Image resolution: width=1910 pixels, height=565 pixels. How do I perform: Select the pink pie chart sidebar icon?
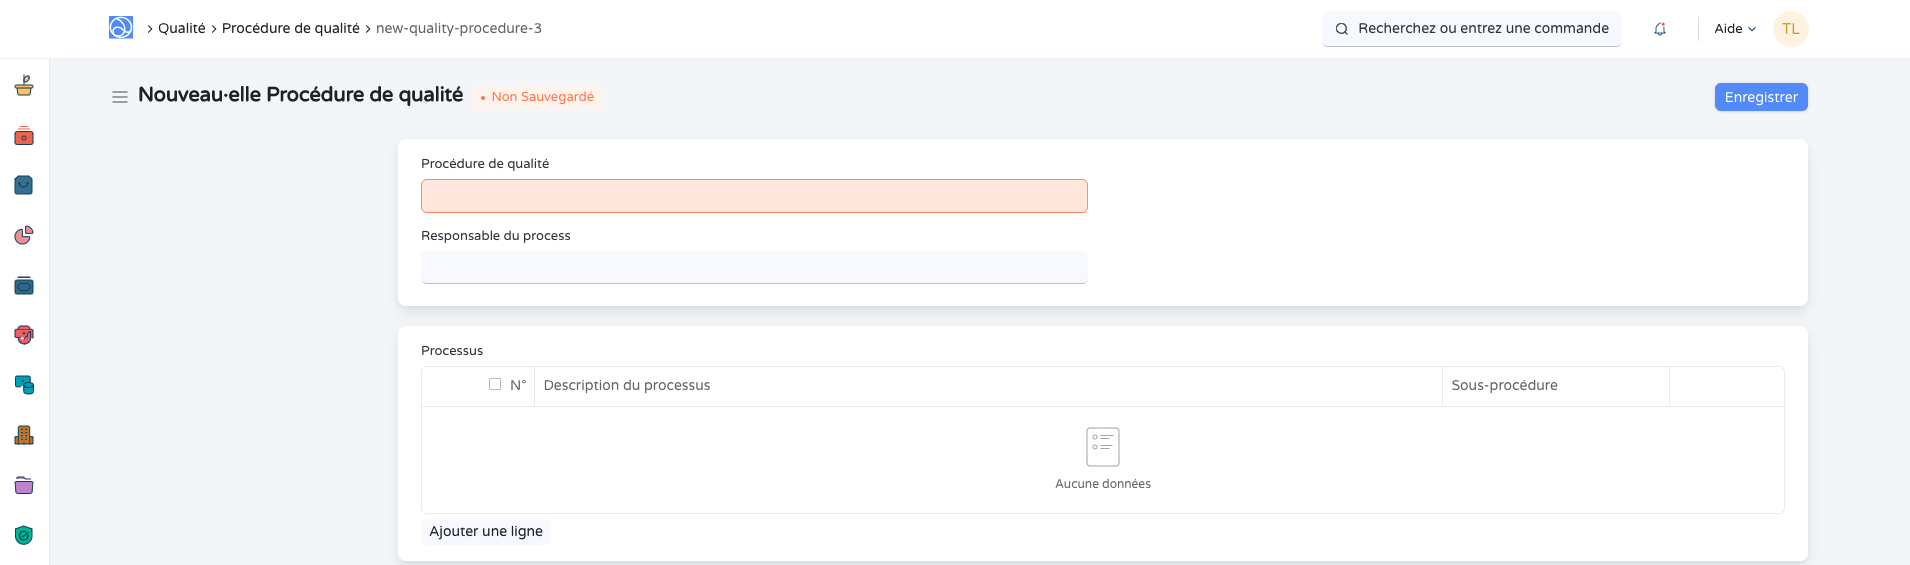(x=24, y=235)
